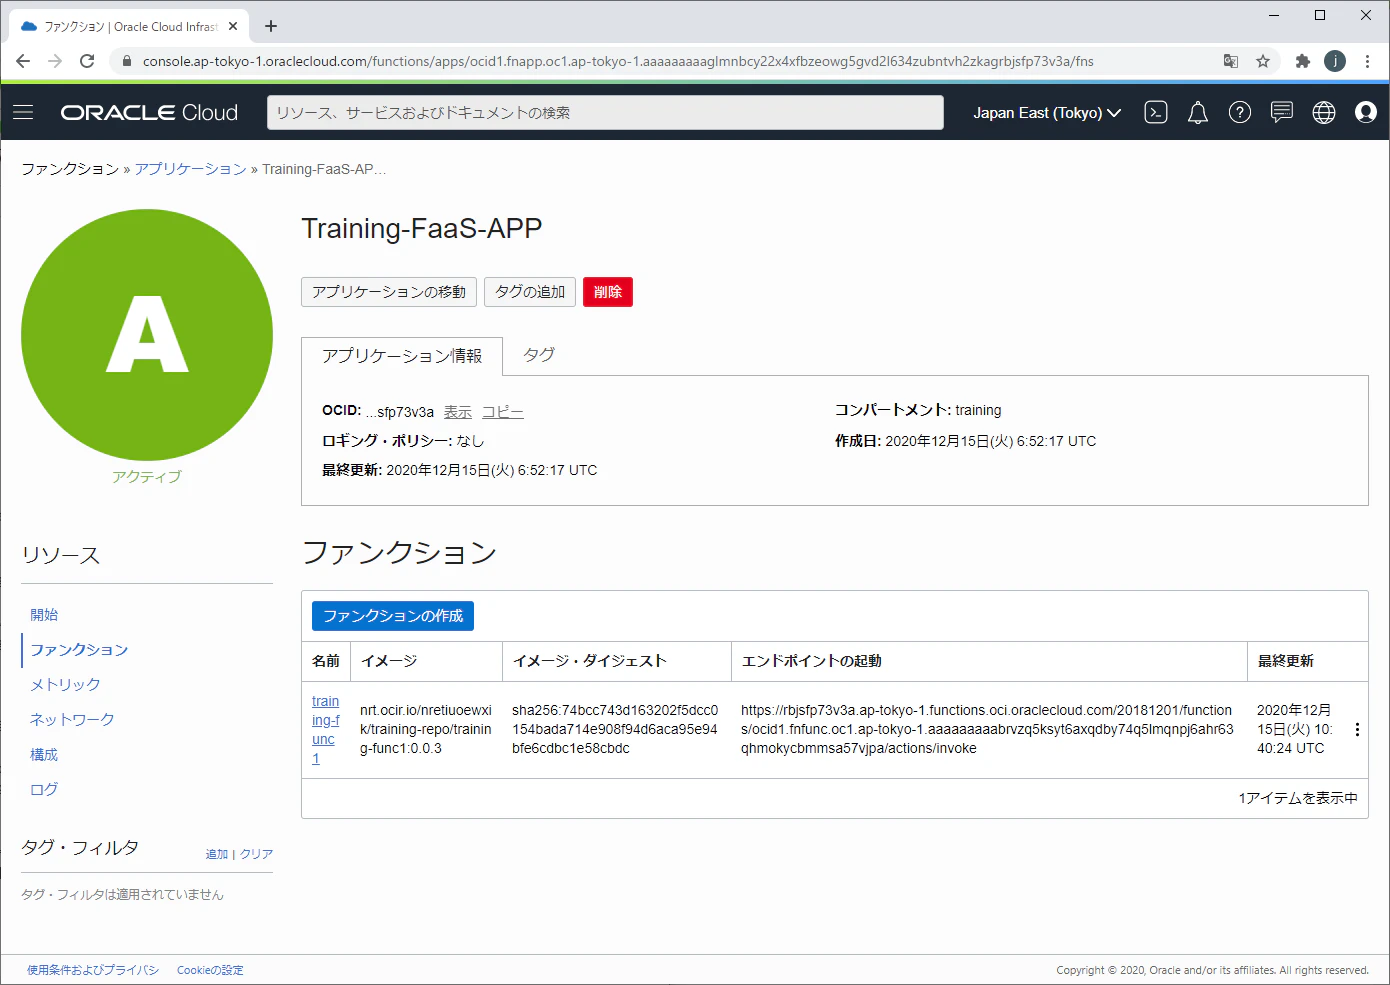Click the アプリケーションの移動 button
The image size is (1390, 985).
pos(389,292)
